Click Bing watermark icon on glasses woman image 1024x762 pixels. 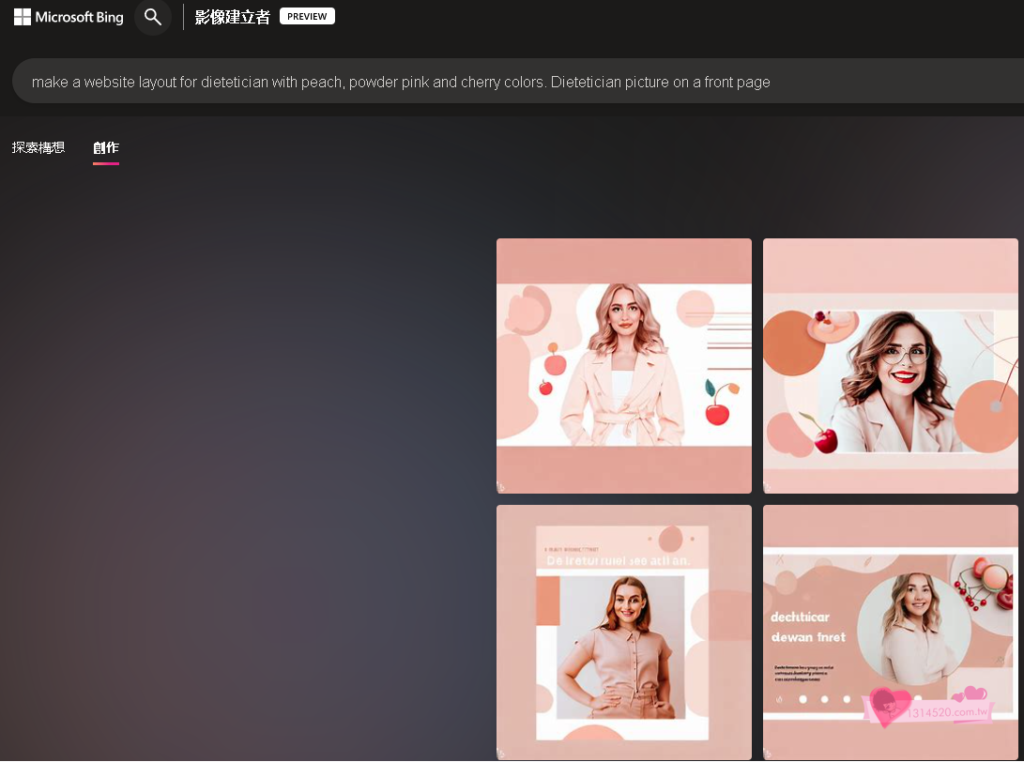(x=769, y=487)
